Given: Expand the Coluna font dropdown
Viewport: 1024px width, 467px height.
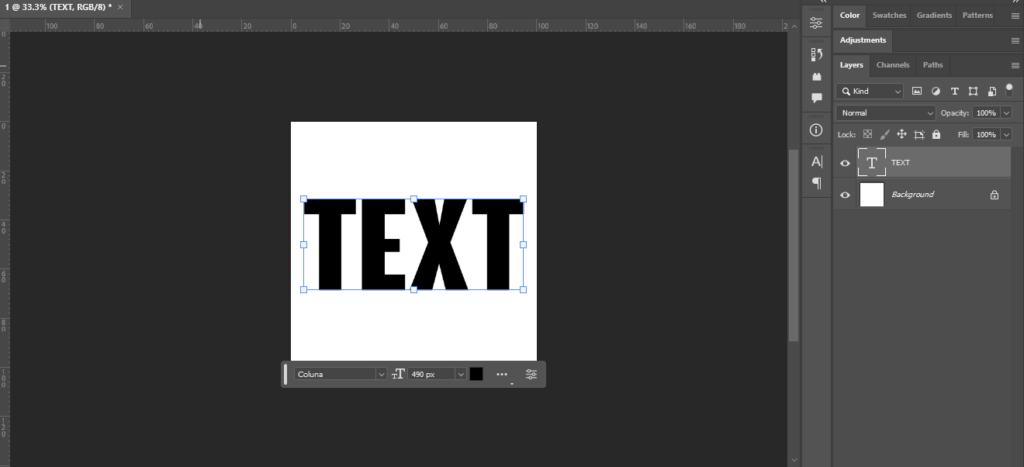Looking at the screenshot, I should point(380,374).
